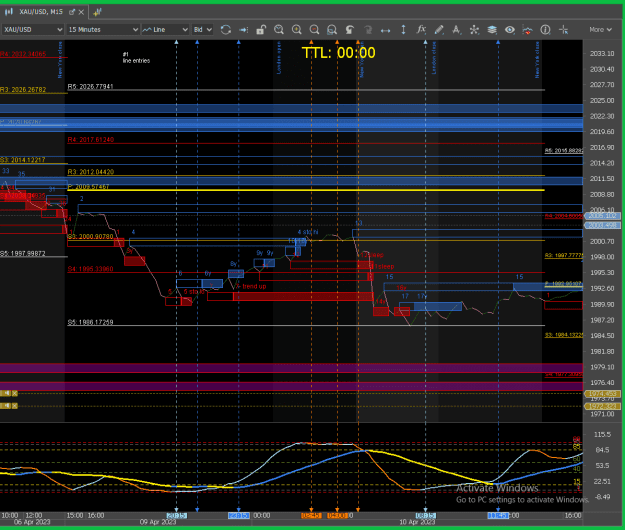
Task: Open the stacked layers templates icon
Action: point(492,29)
